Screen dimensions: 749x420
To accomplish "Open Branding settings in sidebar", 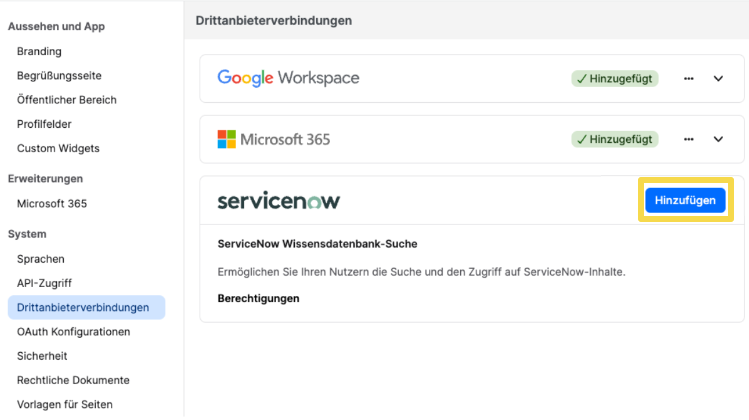I will point(39,51).
